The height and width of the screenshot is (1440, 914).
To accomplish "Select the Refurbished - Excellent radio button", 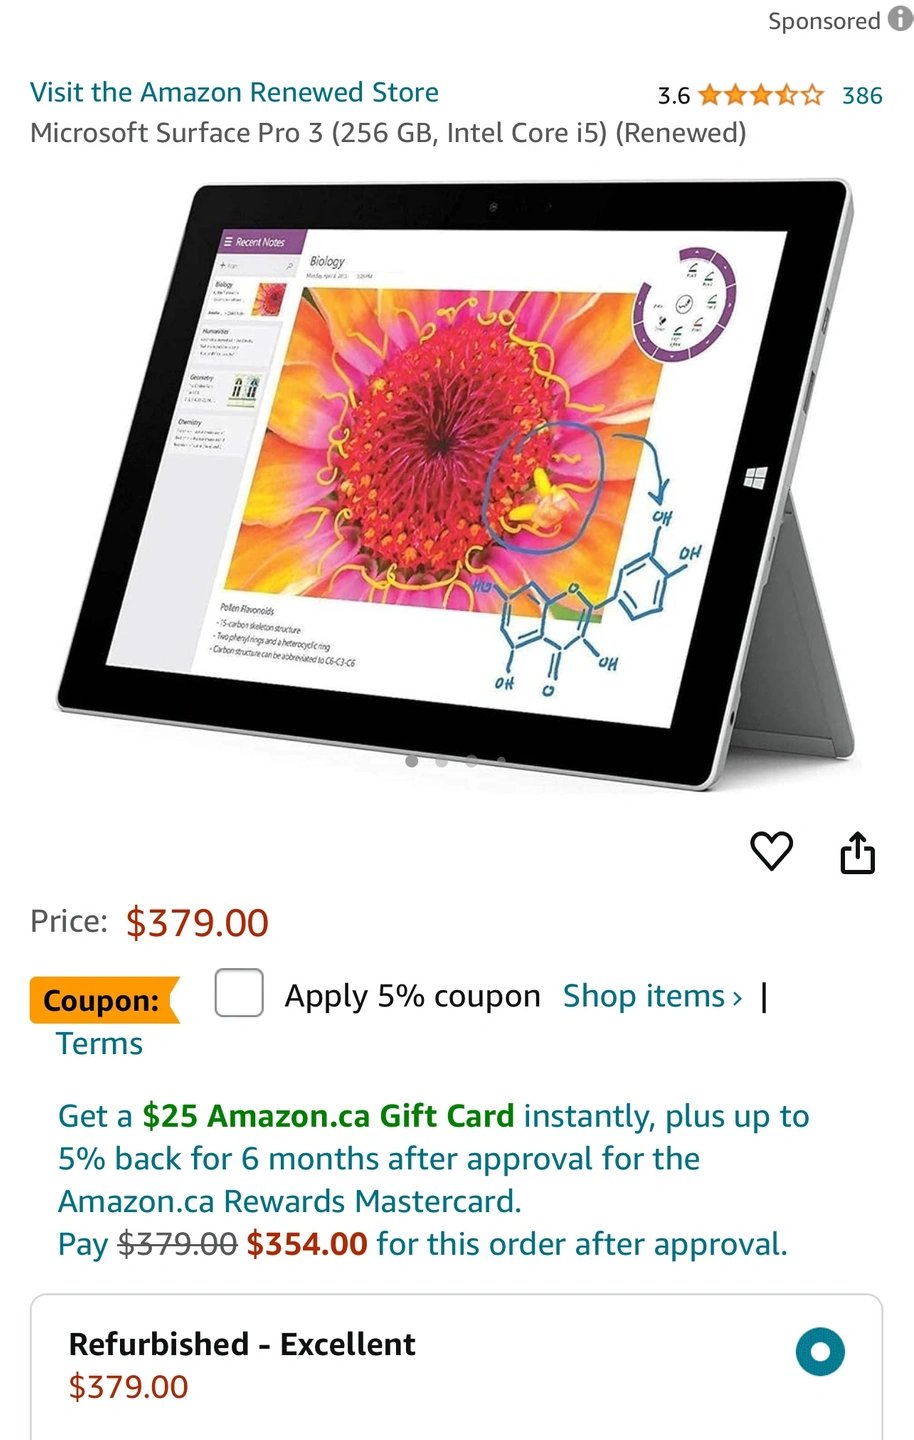I will tap(820, 1352).
